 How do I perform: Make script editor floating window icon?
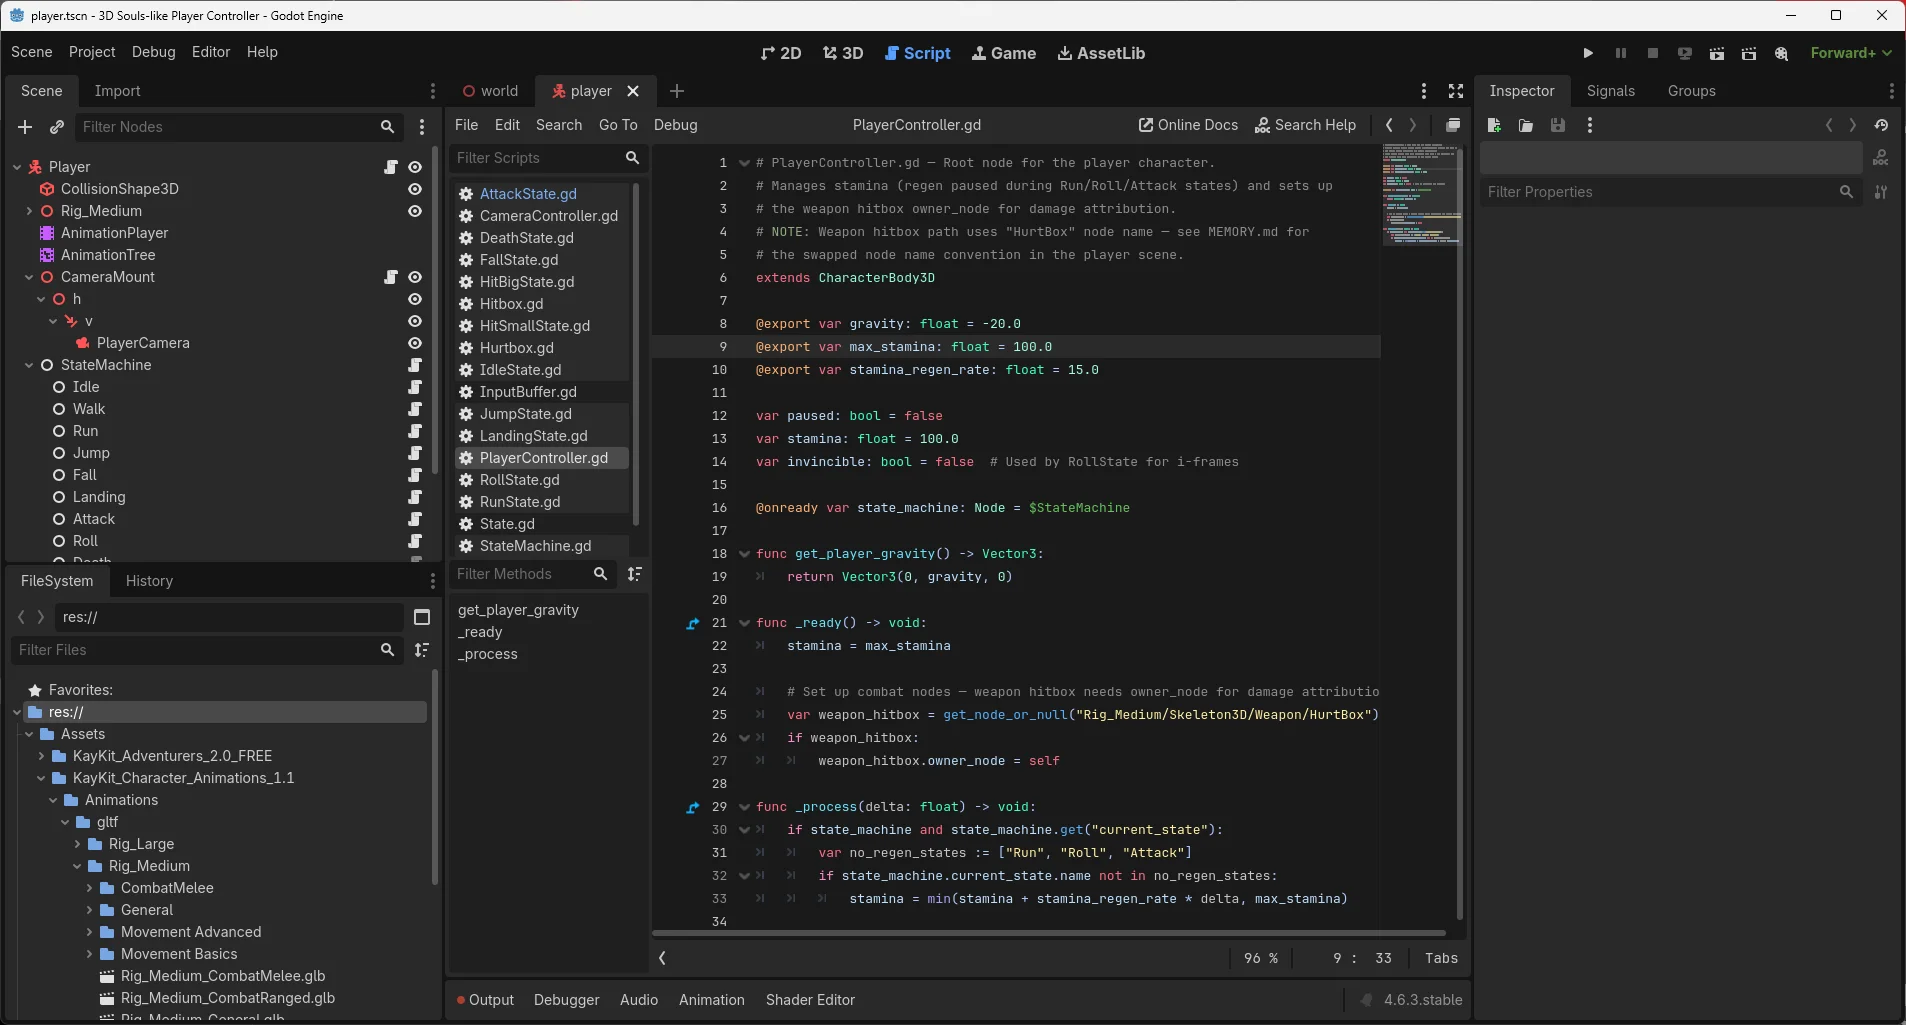[1453, 125]
